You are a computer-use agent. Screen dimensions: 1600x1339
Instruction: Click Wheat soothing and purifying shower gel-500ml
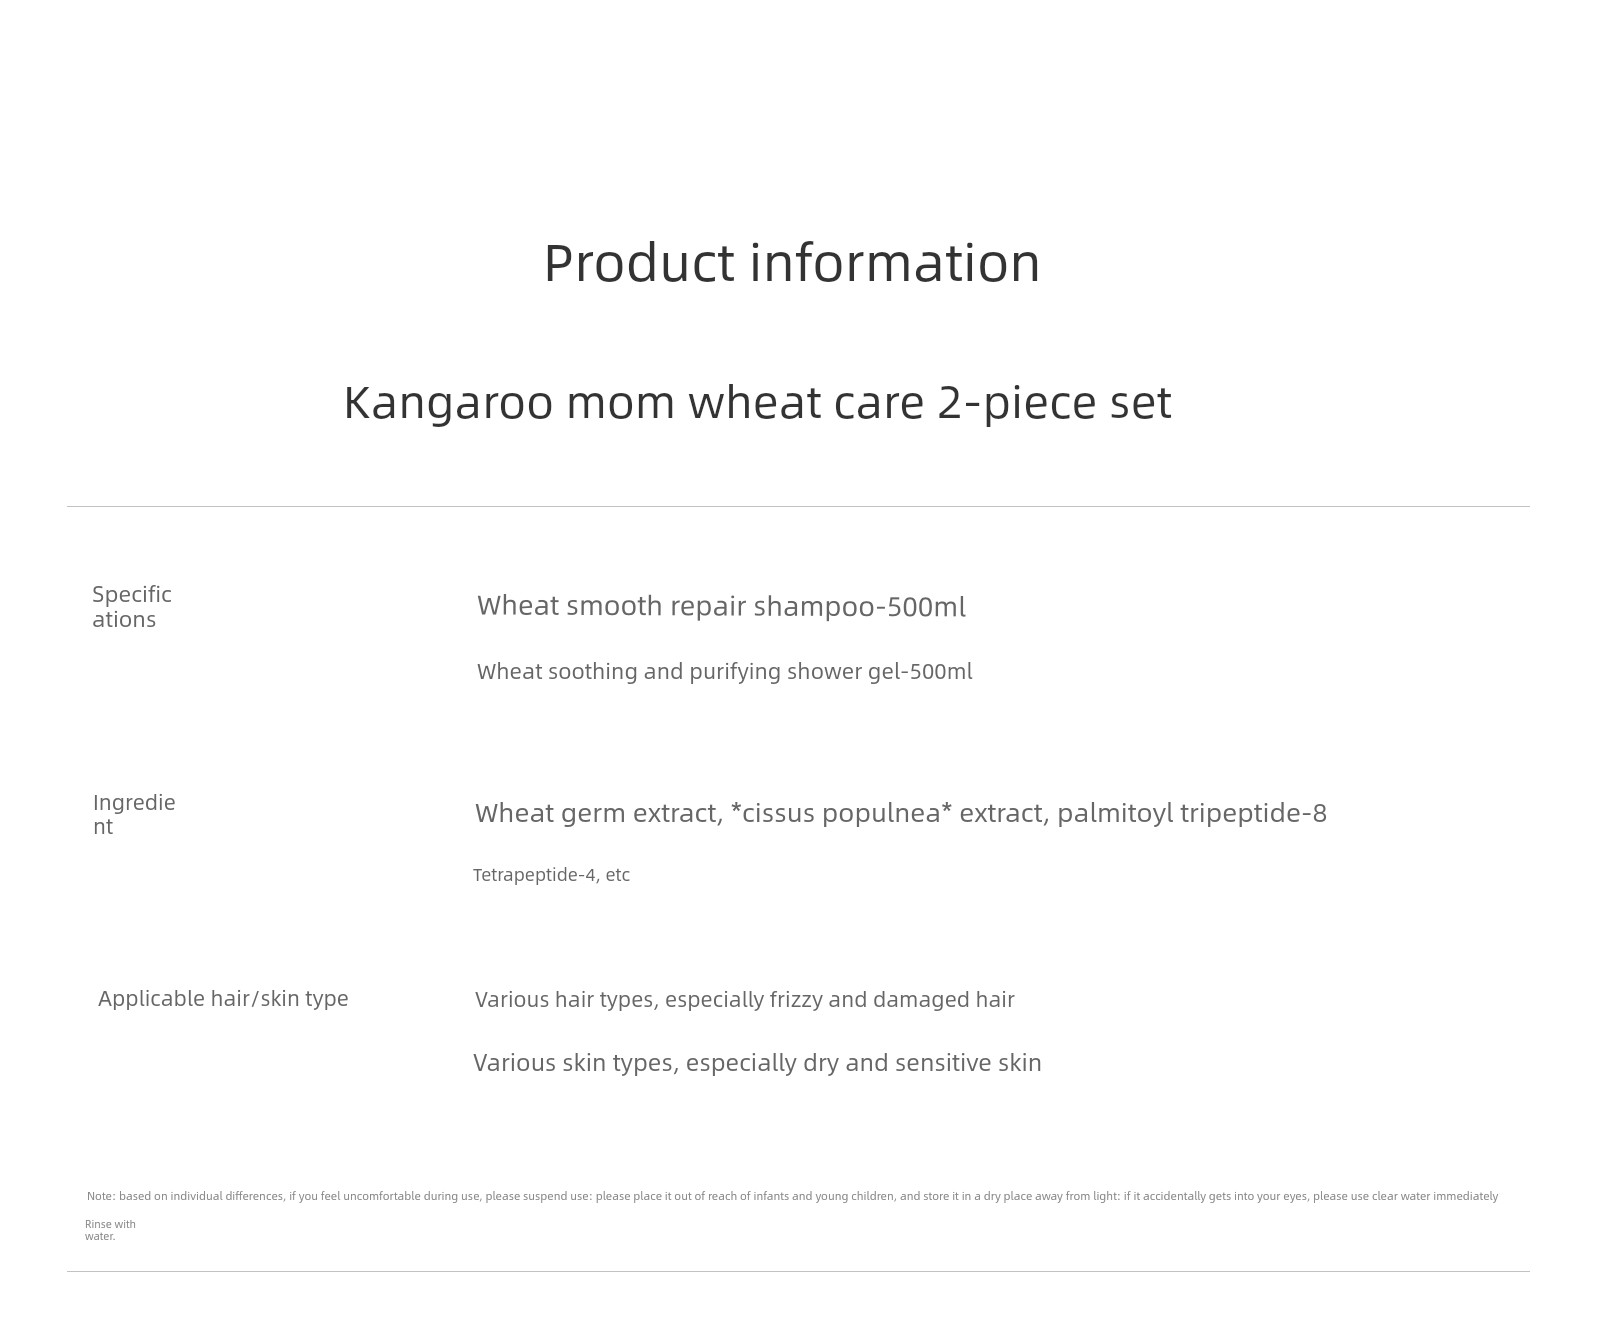(x=724, y=671)
